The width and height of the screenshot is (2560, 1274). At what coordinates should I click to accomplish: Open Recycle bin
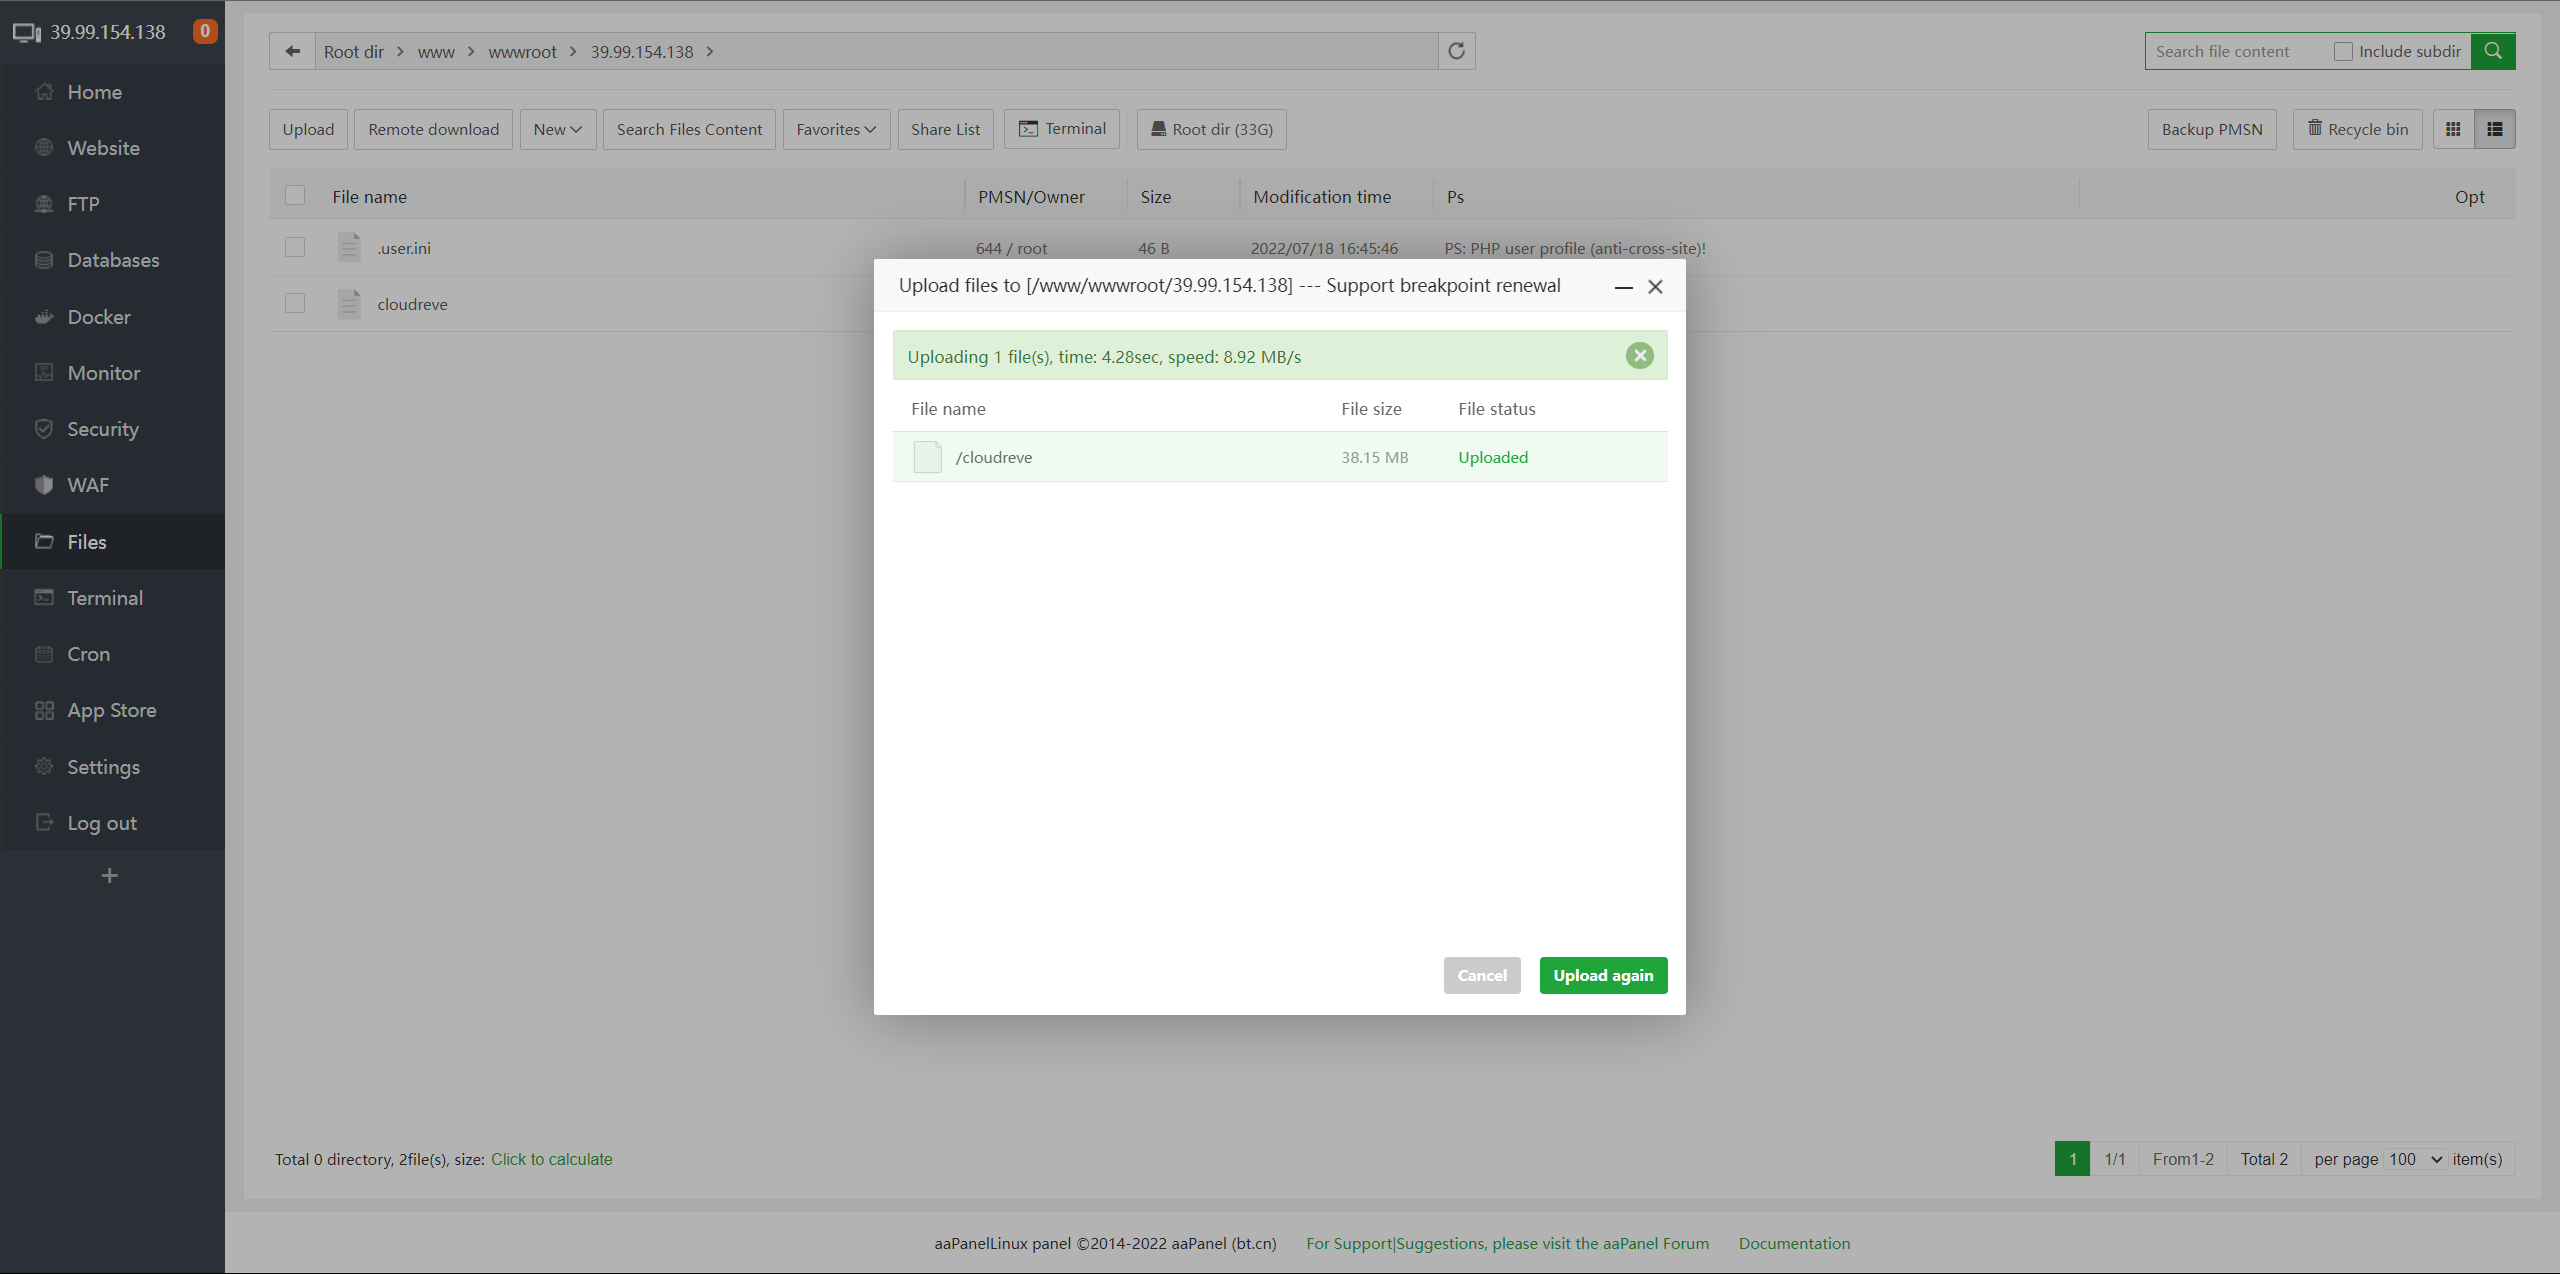point(2357,129)
